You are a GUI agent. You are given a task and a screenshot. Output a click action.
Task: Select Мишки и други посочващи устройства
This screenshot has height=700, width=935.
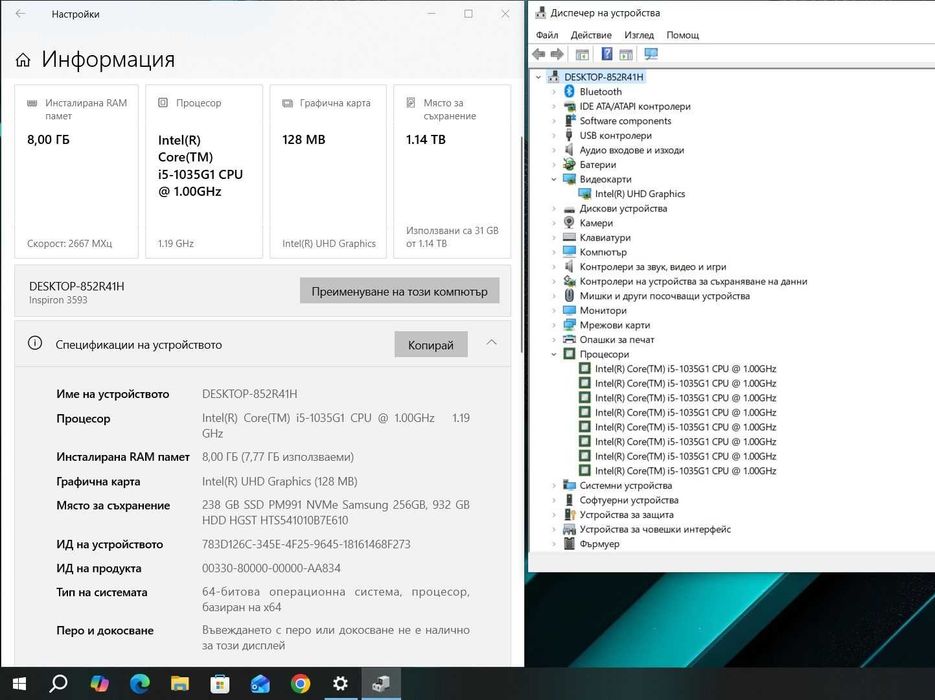pyautogui.click(x=664, y=296)
